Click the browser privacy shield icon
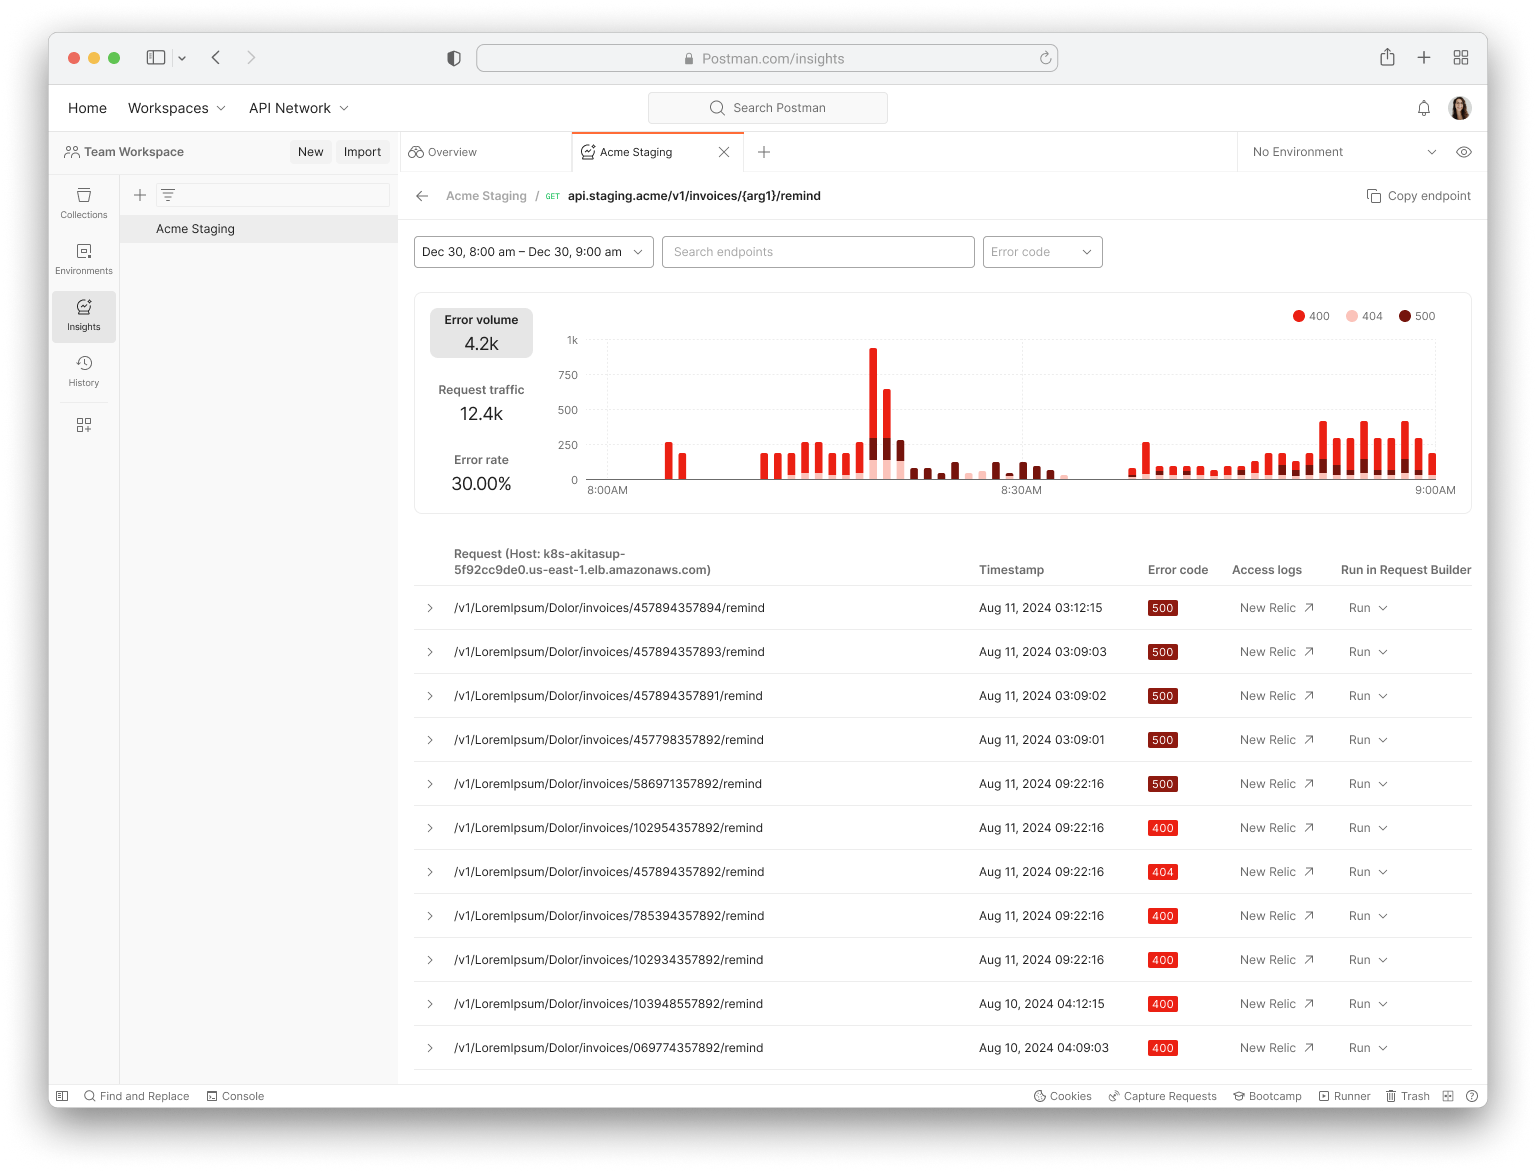This screenshot has width=1536, height=1172. [x=454, y=58]
